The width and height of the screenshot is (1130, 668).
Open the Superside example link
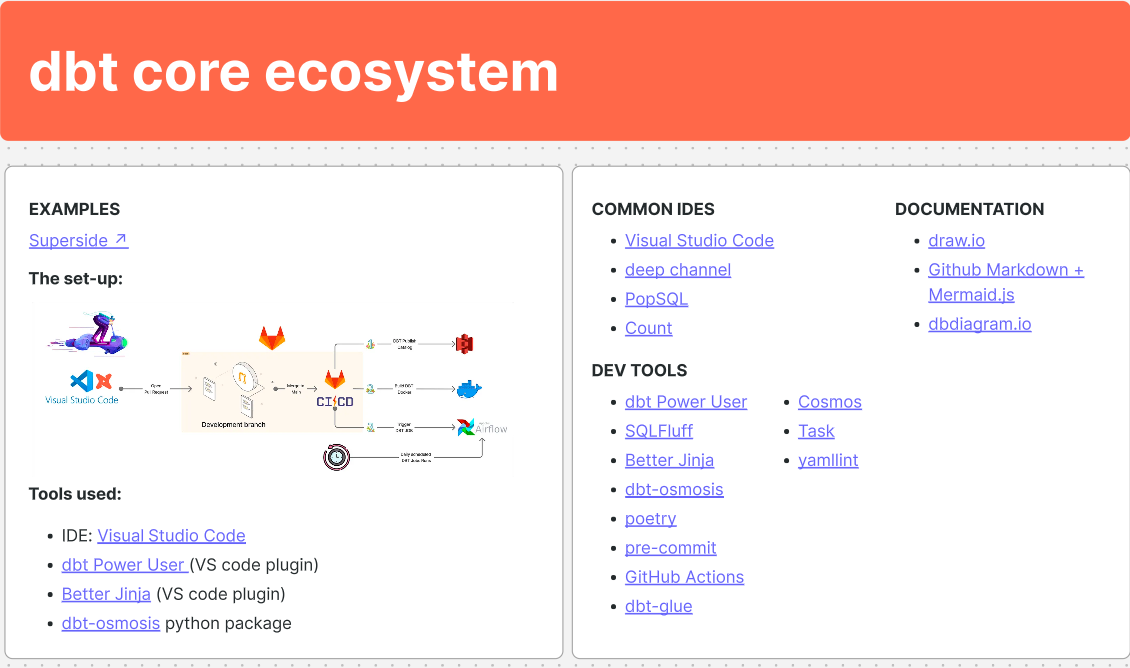[79, 240]
